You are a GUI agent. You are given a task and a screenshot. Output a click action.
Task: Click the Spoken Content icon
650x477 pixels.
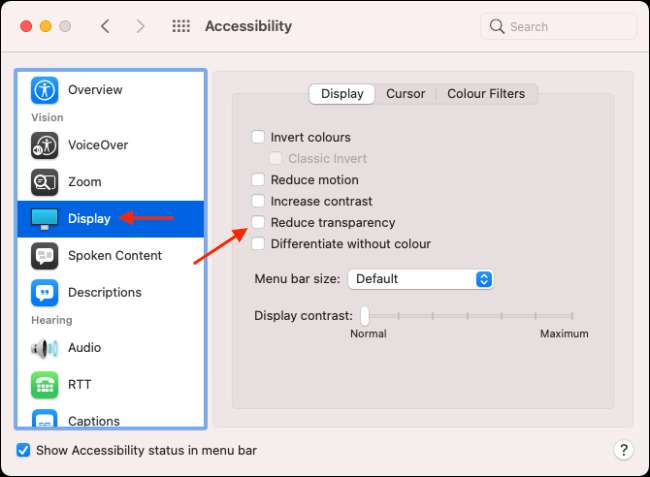coord(46,255)
